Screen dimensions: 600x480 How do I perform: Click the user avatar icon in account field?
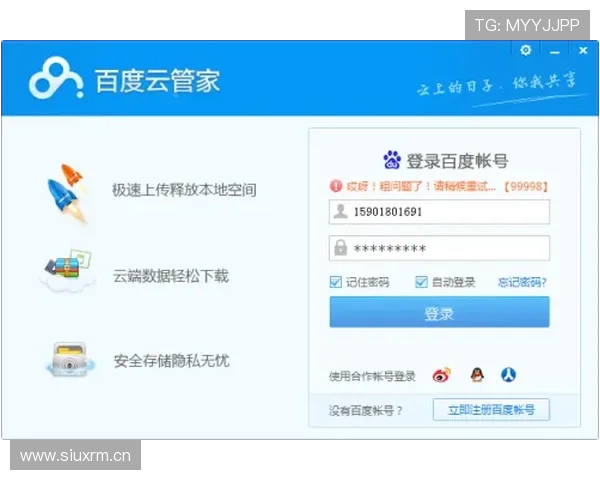(340, 211)
